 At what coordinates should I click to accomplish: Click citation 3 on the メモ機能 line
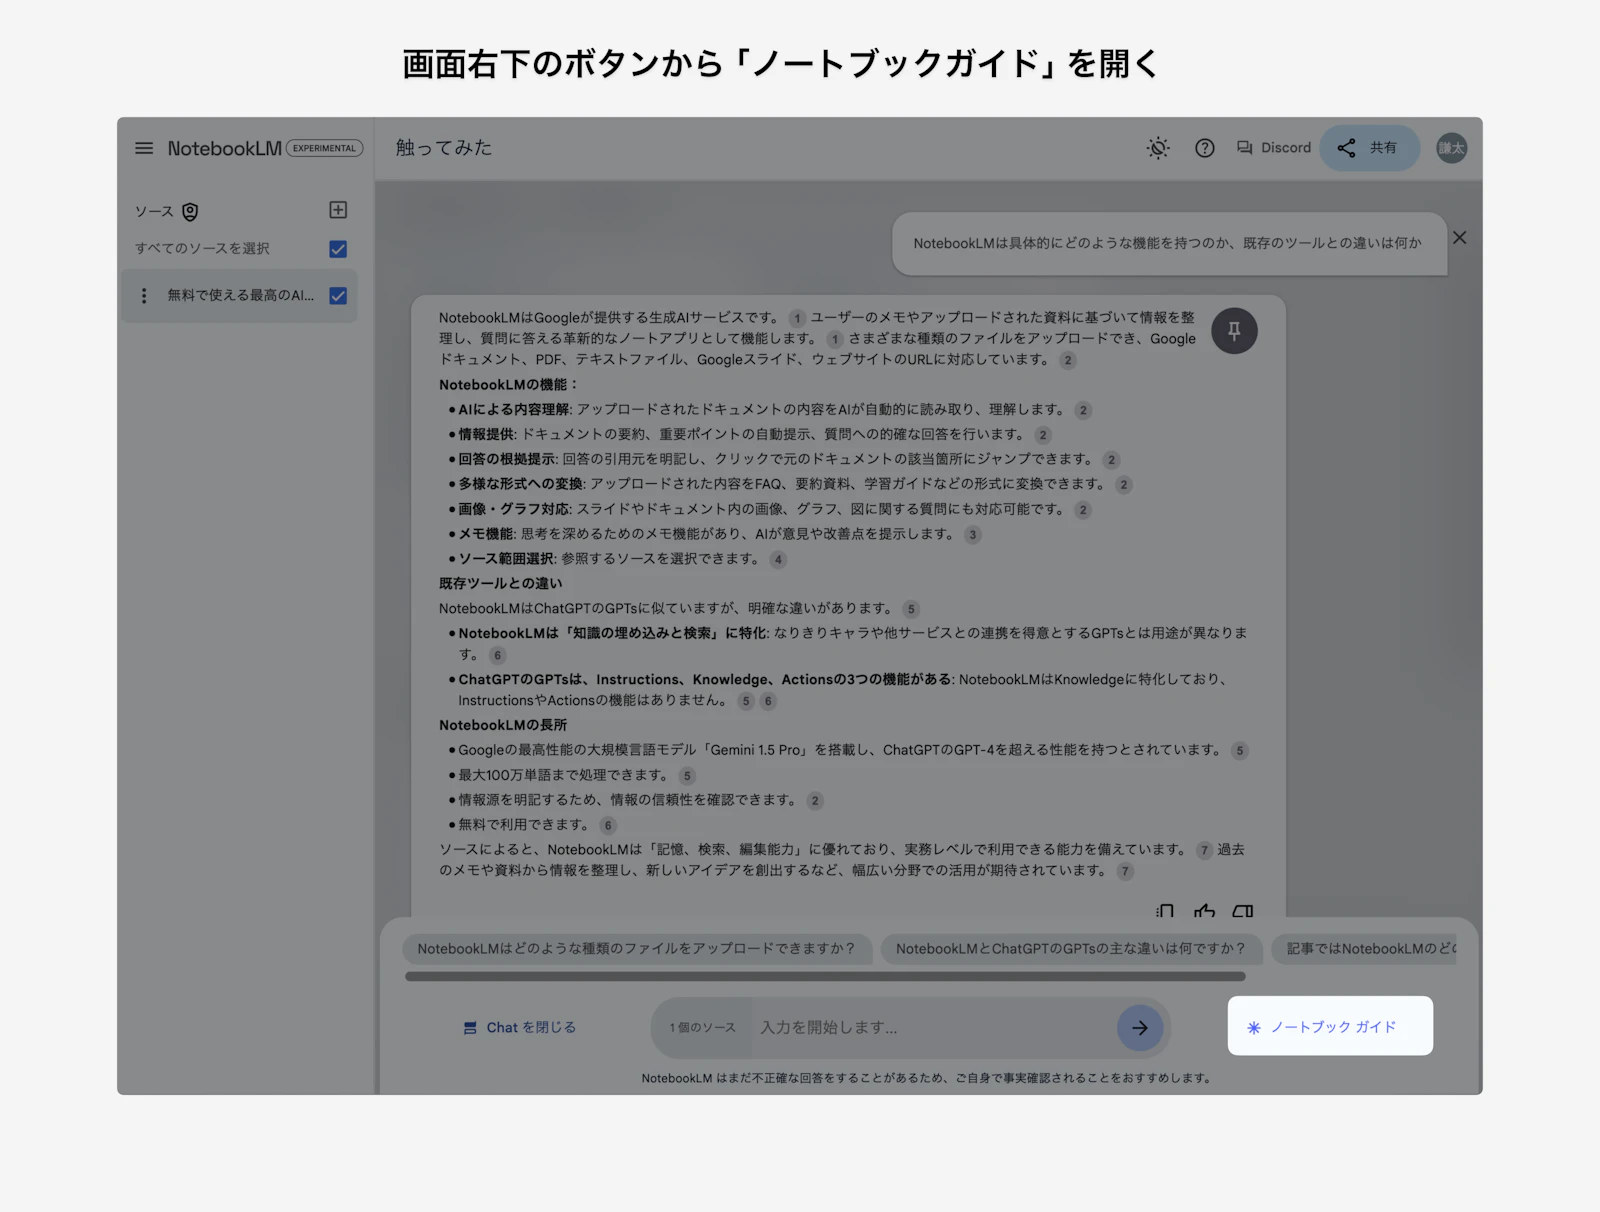972,535
